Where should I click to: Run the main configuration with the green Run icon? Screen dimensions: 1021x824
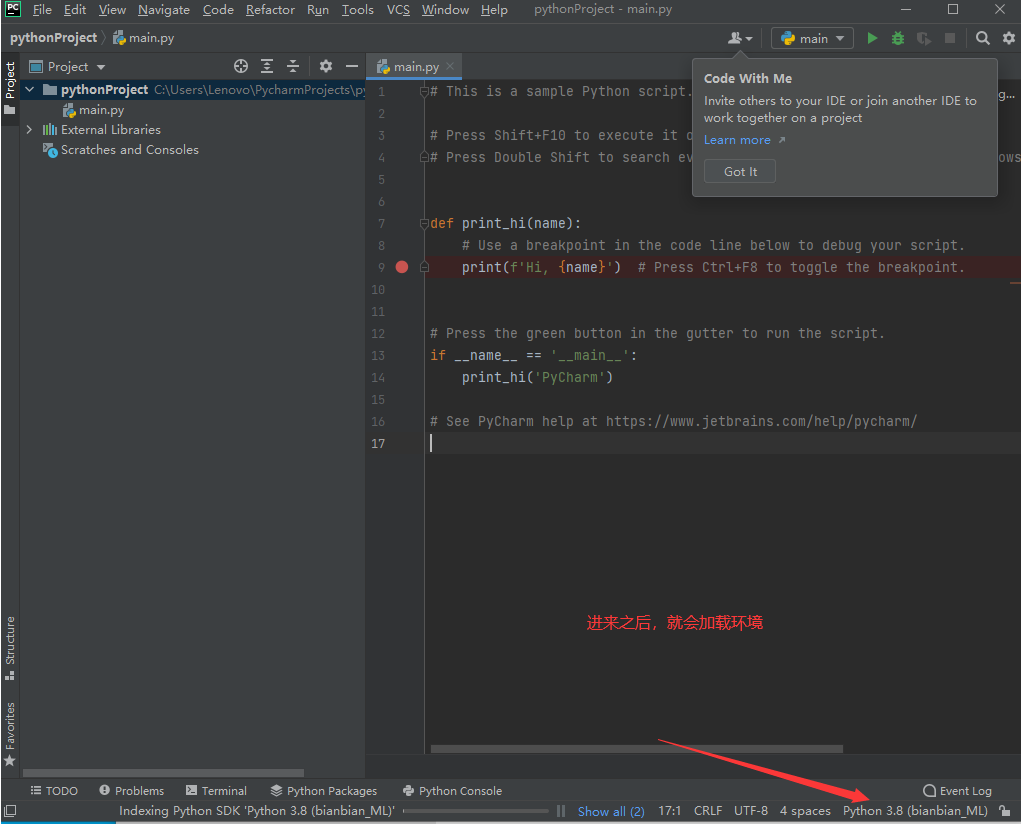point(871,37)
